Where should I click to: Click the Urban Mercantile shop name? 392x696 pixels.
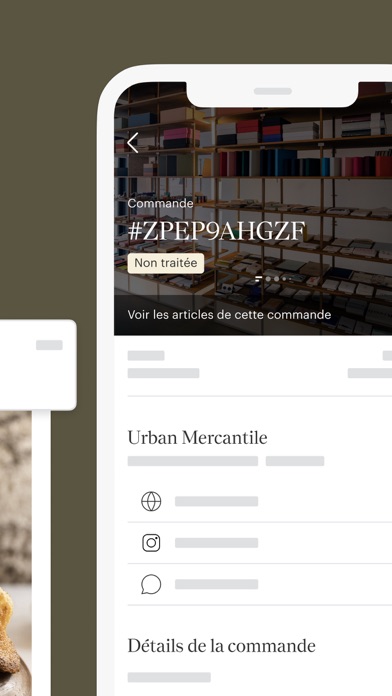click(198, 438)
